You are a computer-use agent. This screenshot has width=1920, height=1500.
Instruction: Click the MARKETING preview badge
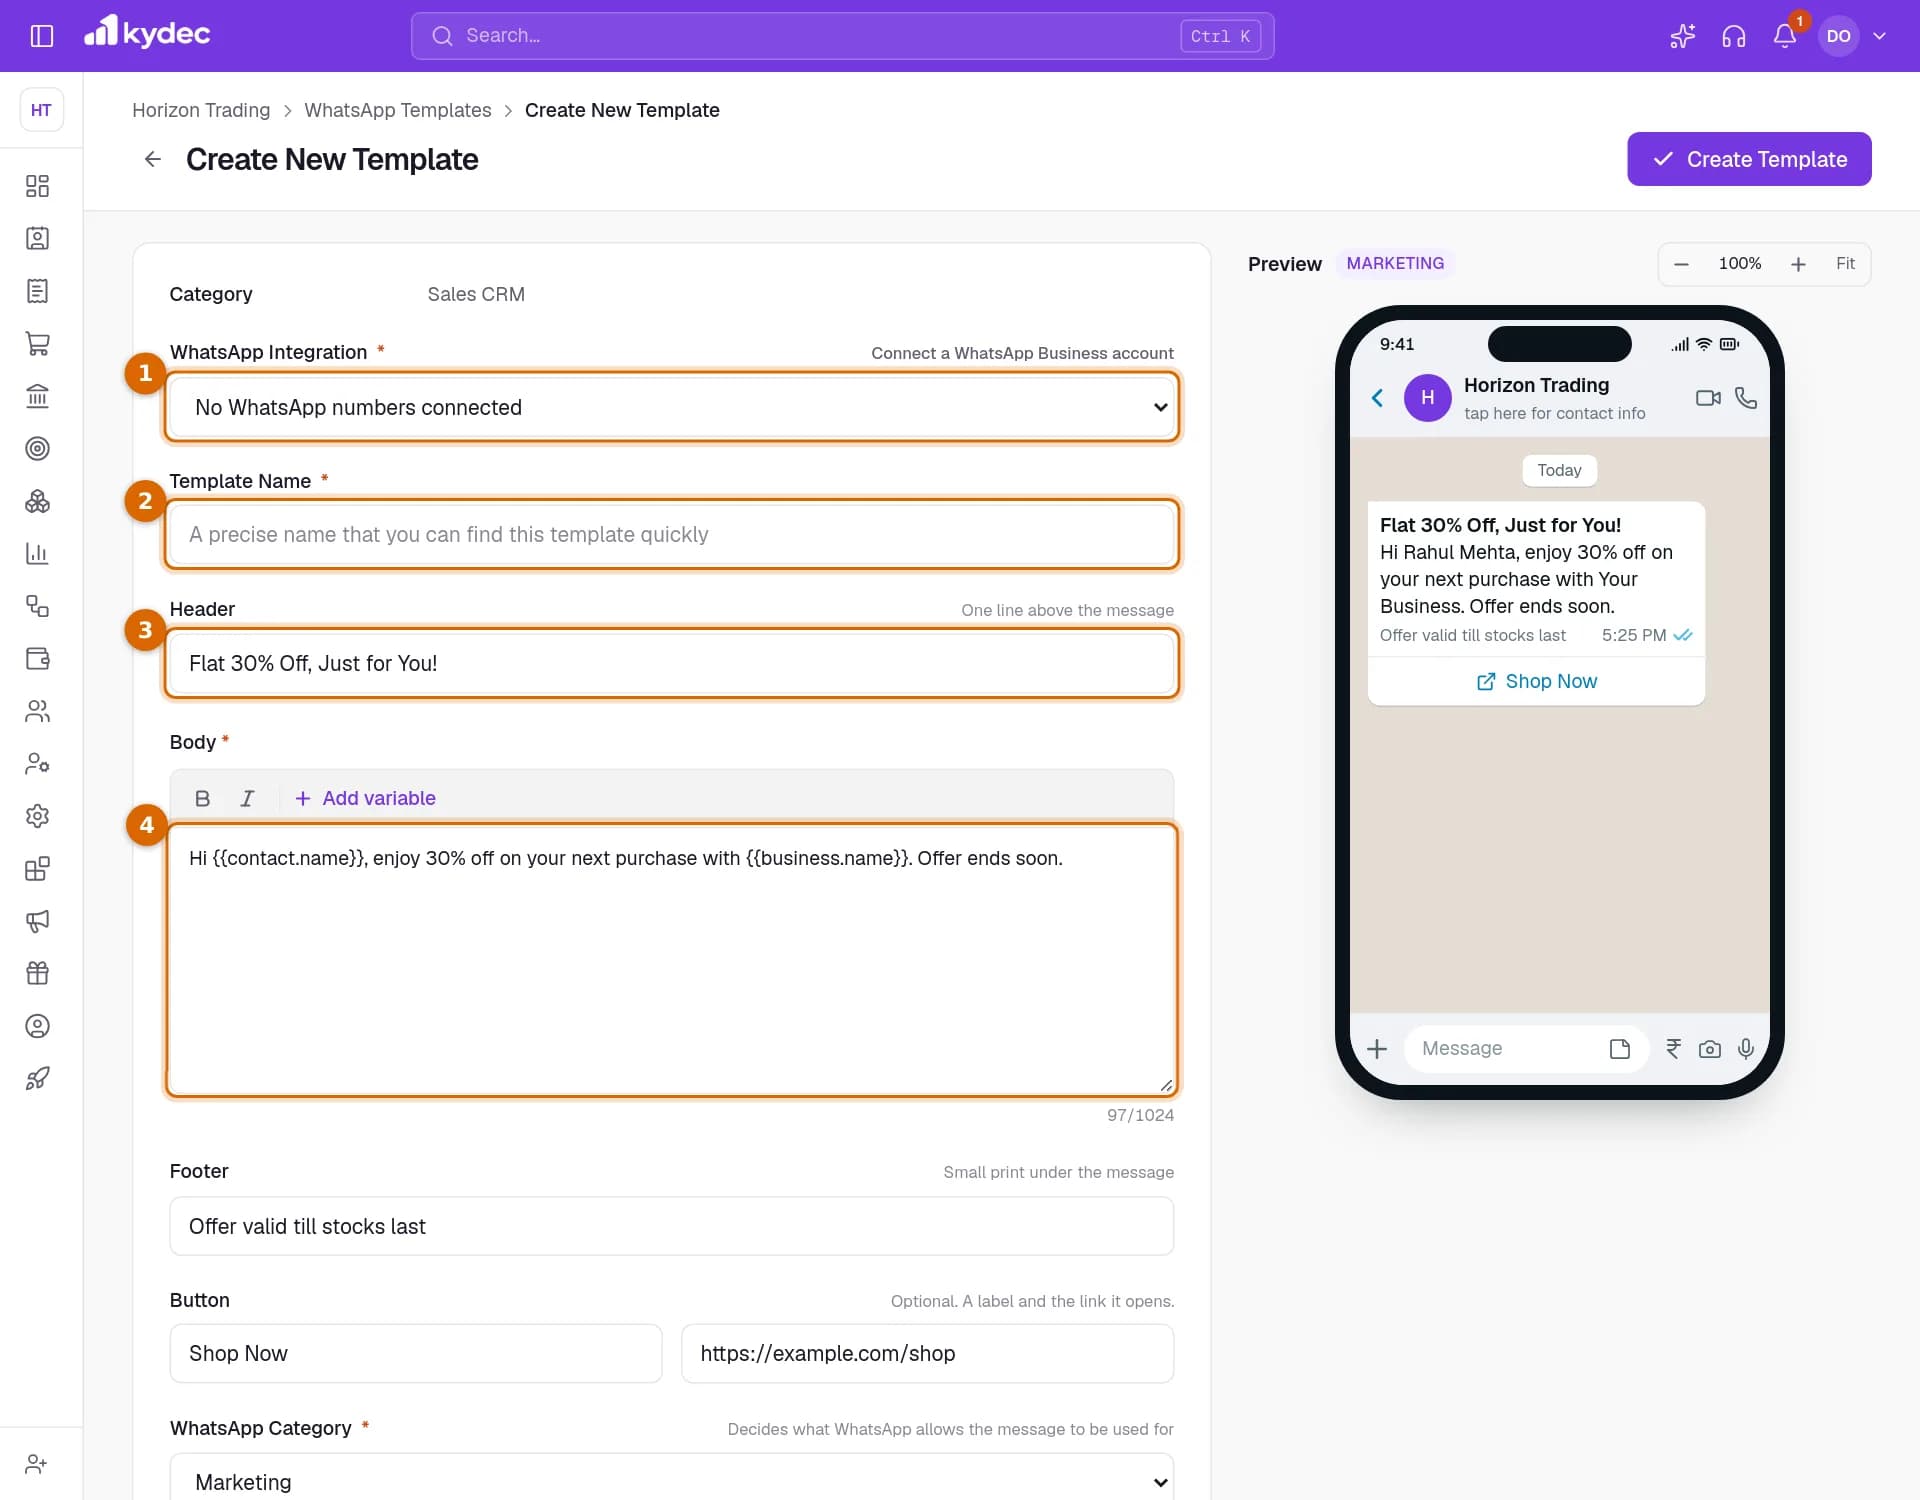[x=1395, y=263]
